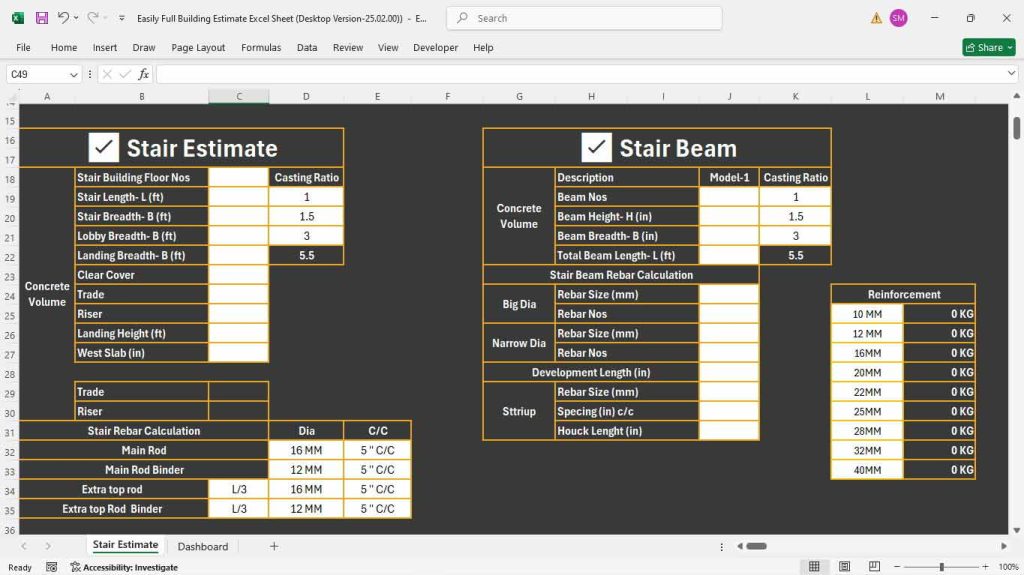This screenshot has height=575, width=1024.
Task: Toggle the Stair Beam checkbox
Action: point(596,148)
